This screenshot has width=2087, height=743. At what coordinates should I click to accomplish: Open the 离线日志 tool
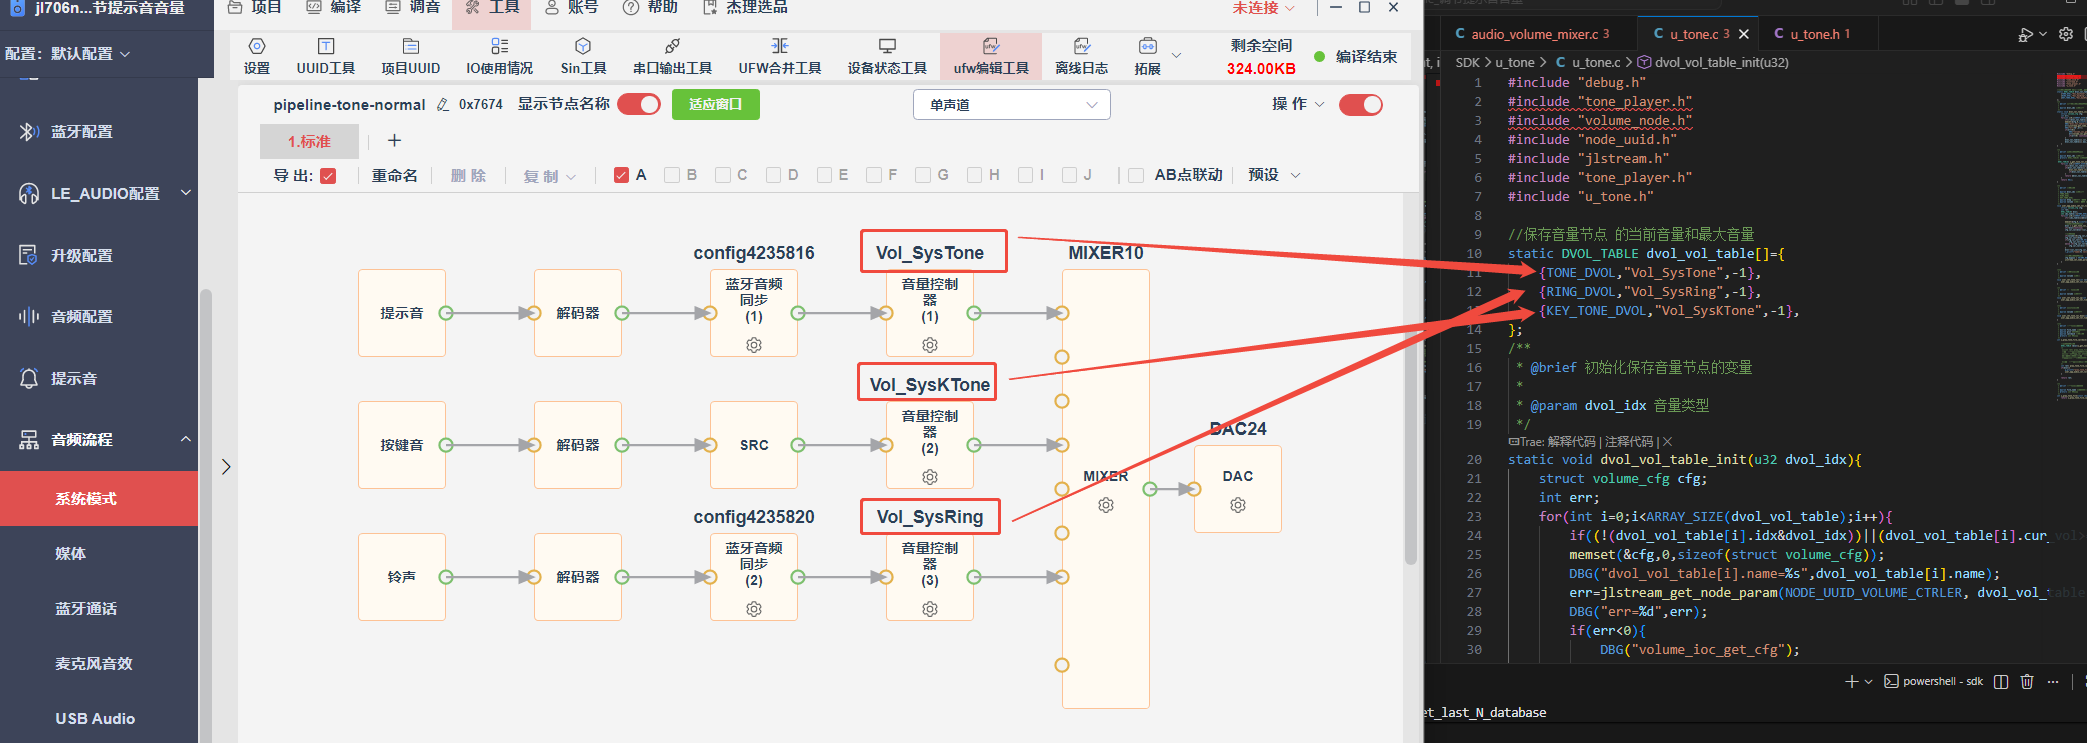click(x=1082, y=57)
